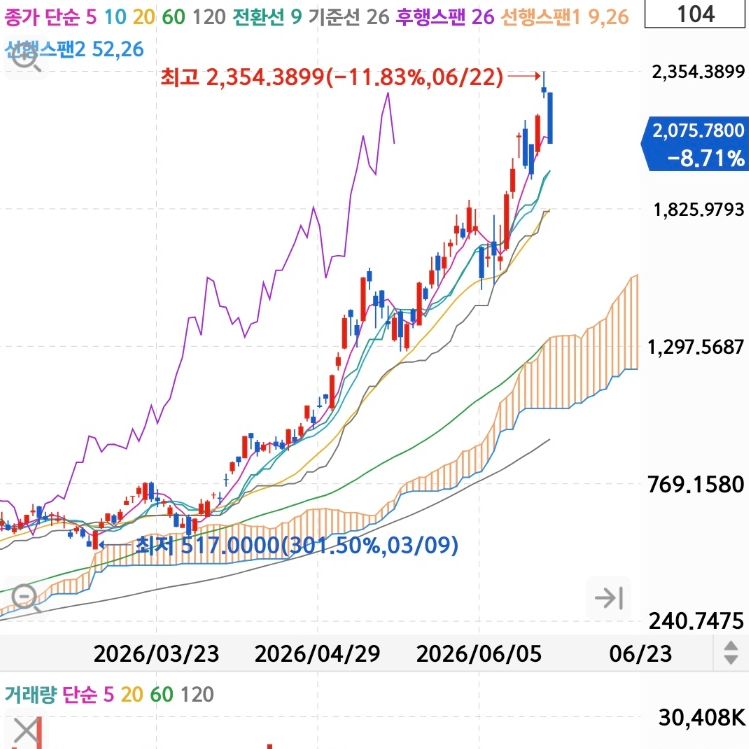Click the 1,825.9793 price axis label
The width and height of the screenshot is (749, 749).
[698, 210]
